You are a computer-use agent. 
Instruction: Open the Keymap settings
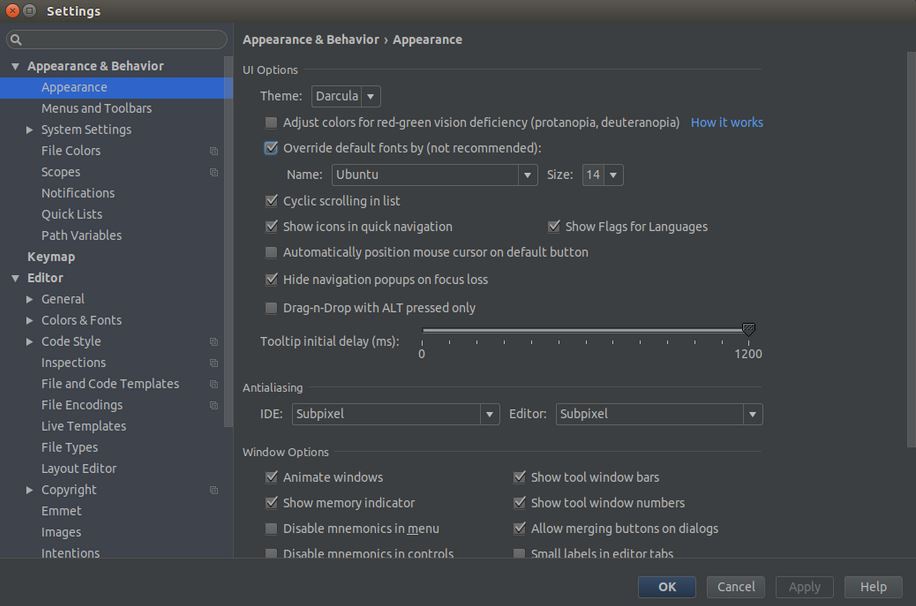[x=51, y=257]
